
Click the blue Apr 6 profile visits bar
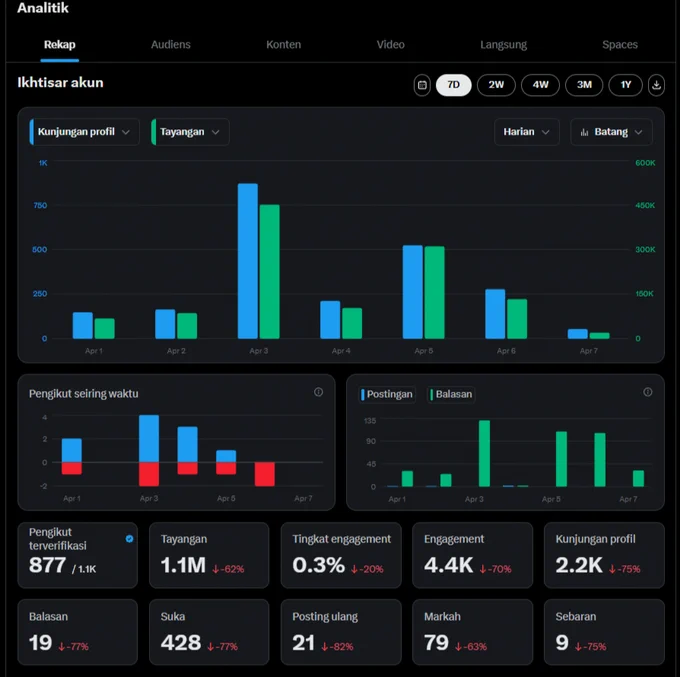click(x=495, y=314)
